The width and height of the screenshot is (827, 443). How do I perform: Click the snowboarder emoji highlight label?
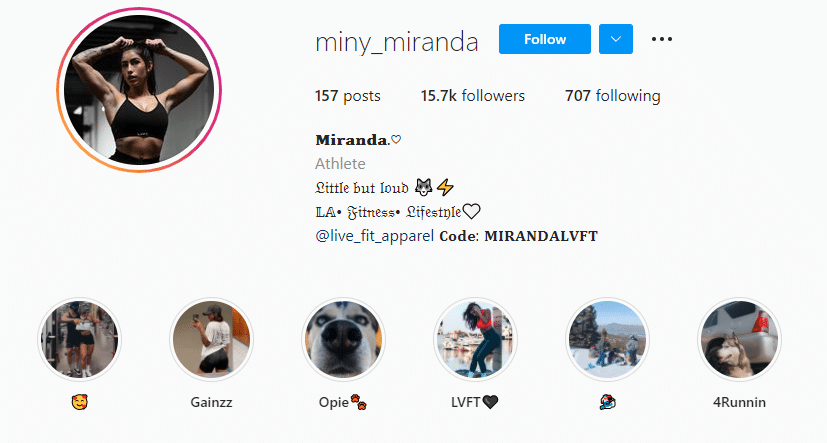[x=608, y=402]
